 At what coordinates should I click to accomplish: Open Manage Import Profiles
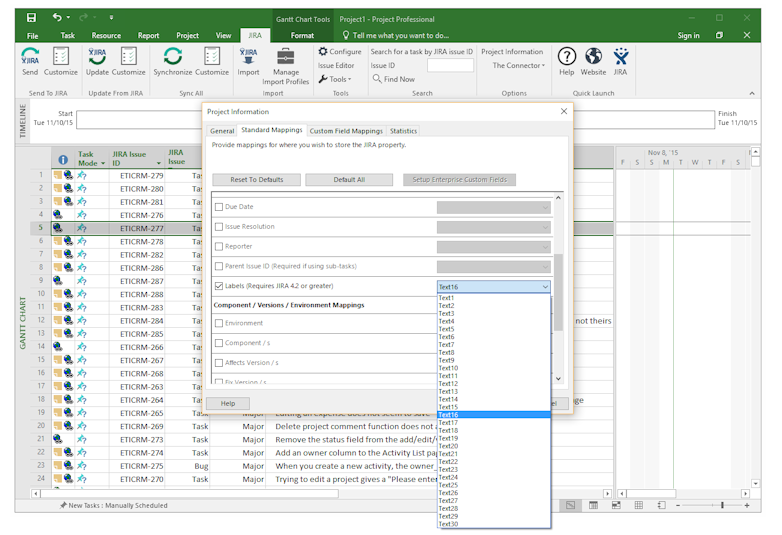pos(286,66)
